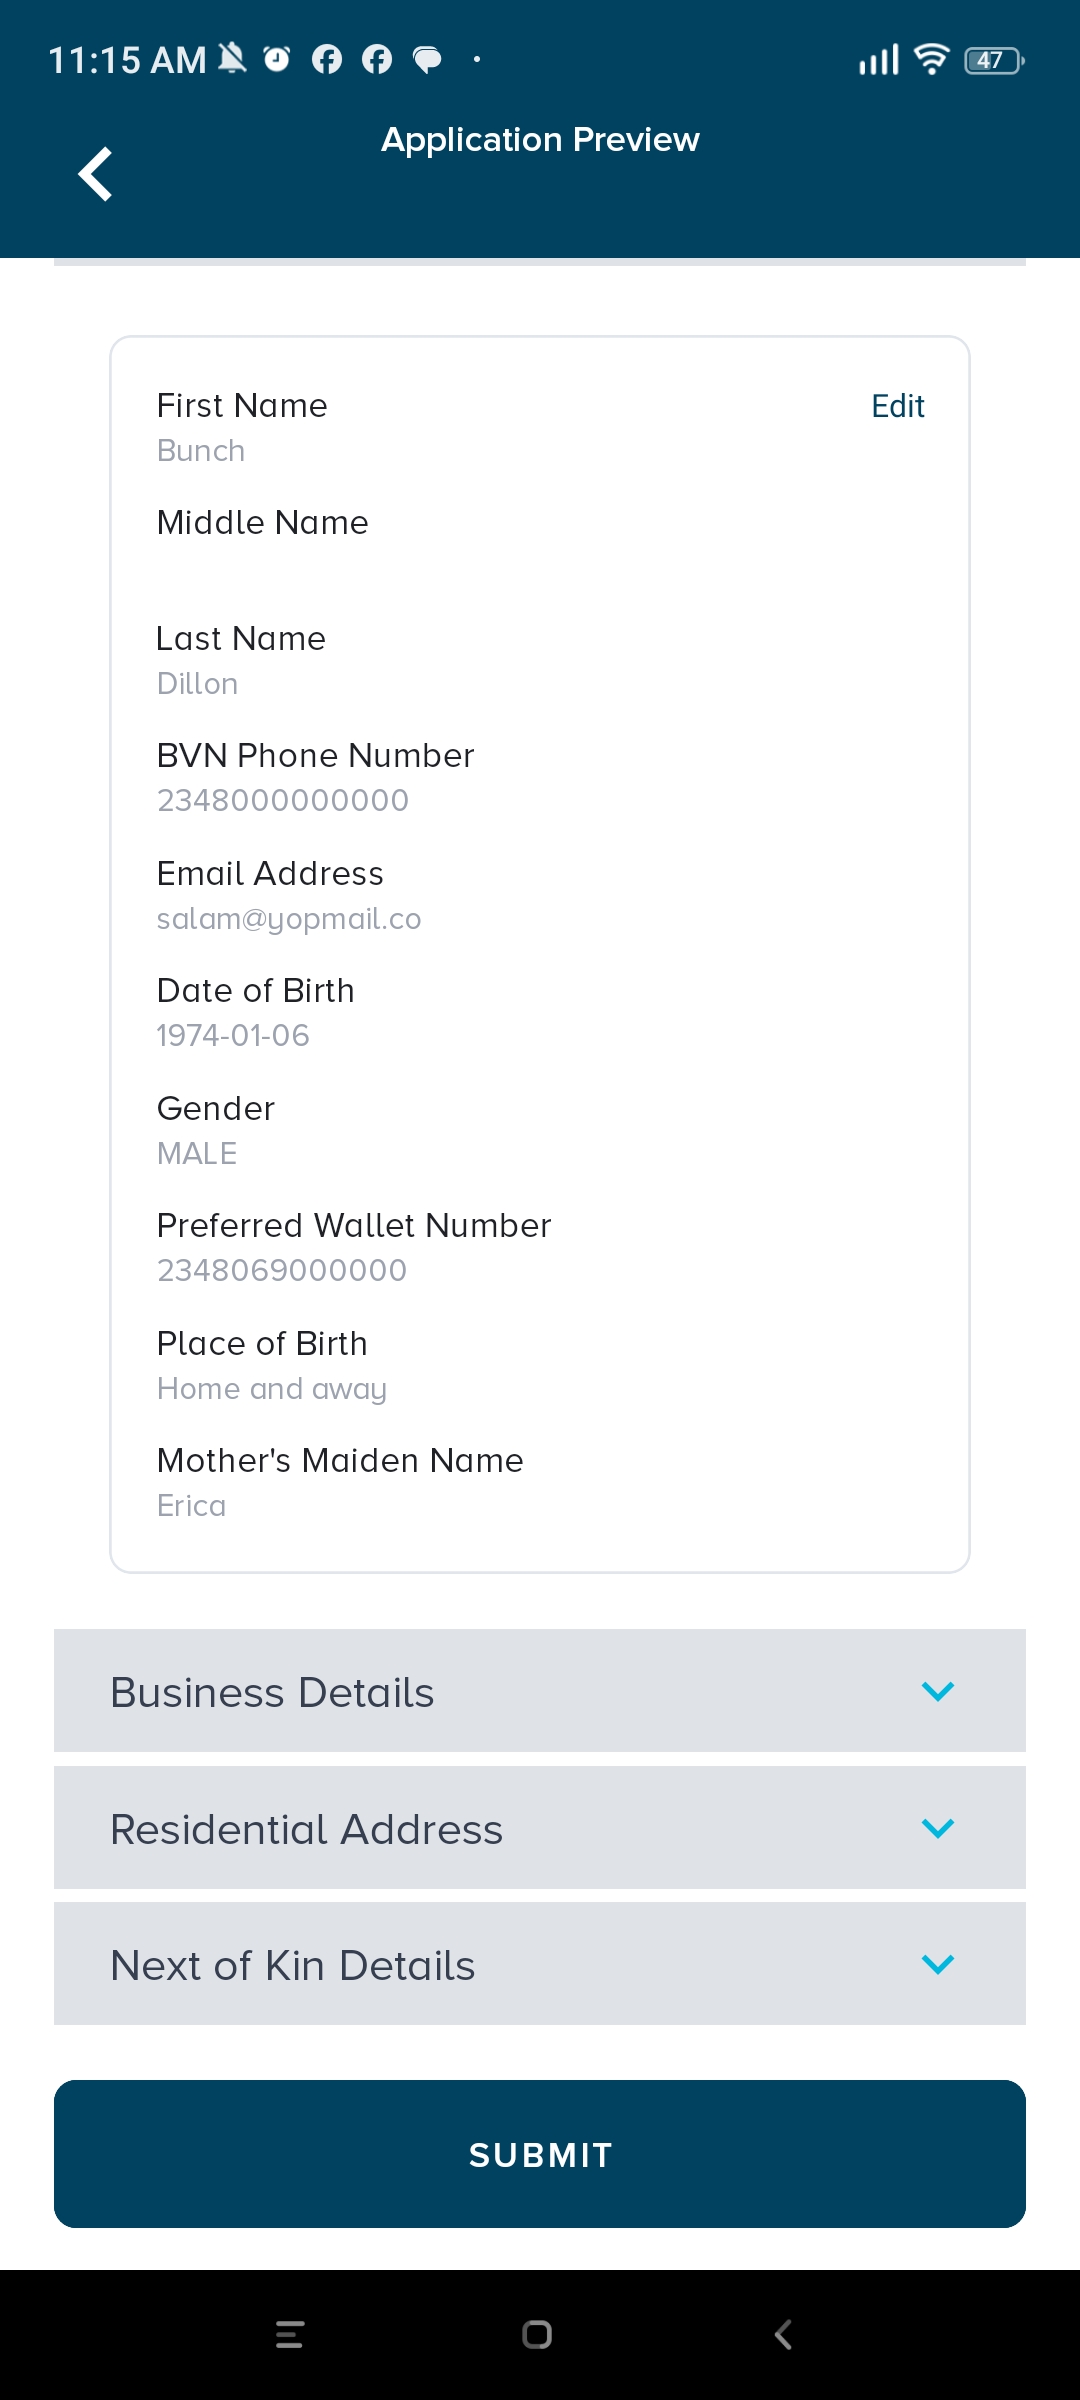Image resolution: width=1080 pixels, height=2400 pixels.
Task: Tap the Wi-Fi status icon
Action: coord(932,60)
